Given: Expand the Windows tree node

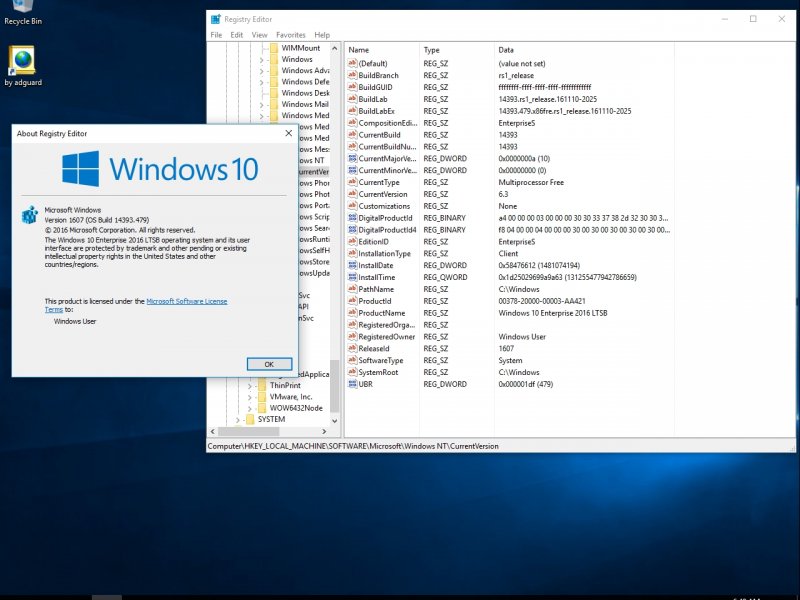Looking at the screenshot, I should pyautogui.click(x=262, y=60).
